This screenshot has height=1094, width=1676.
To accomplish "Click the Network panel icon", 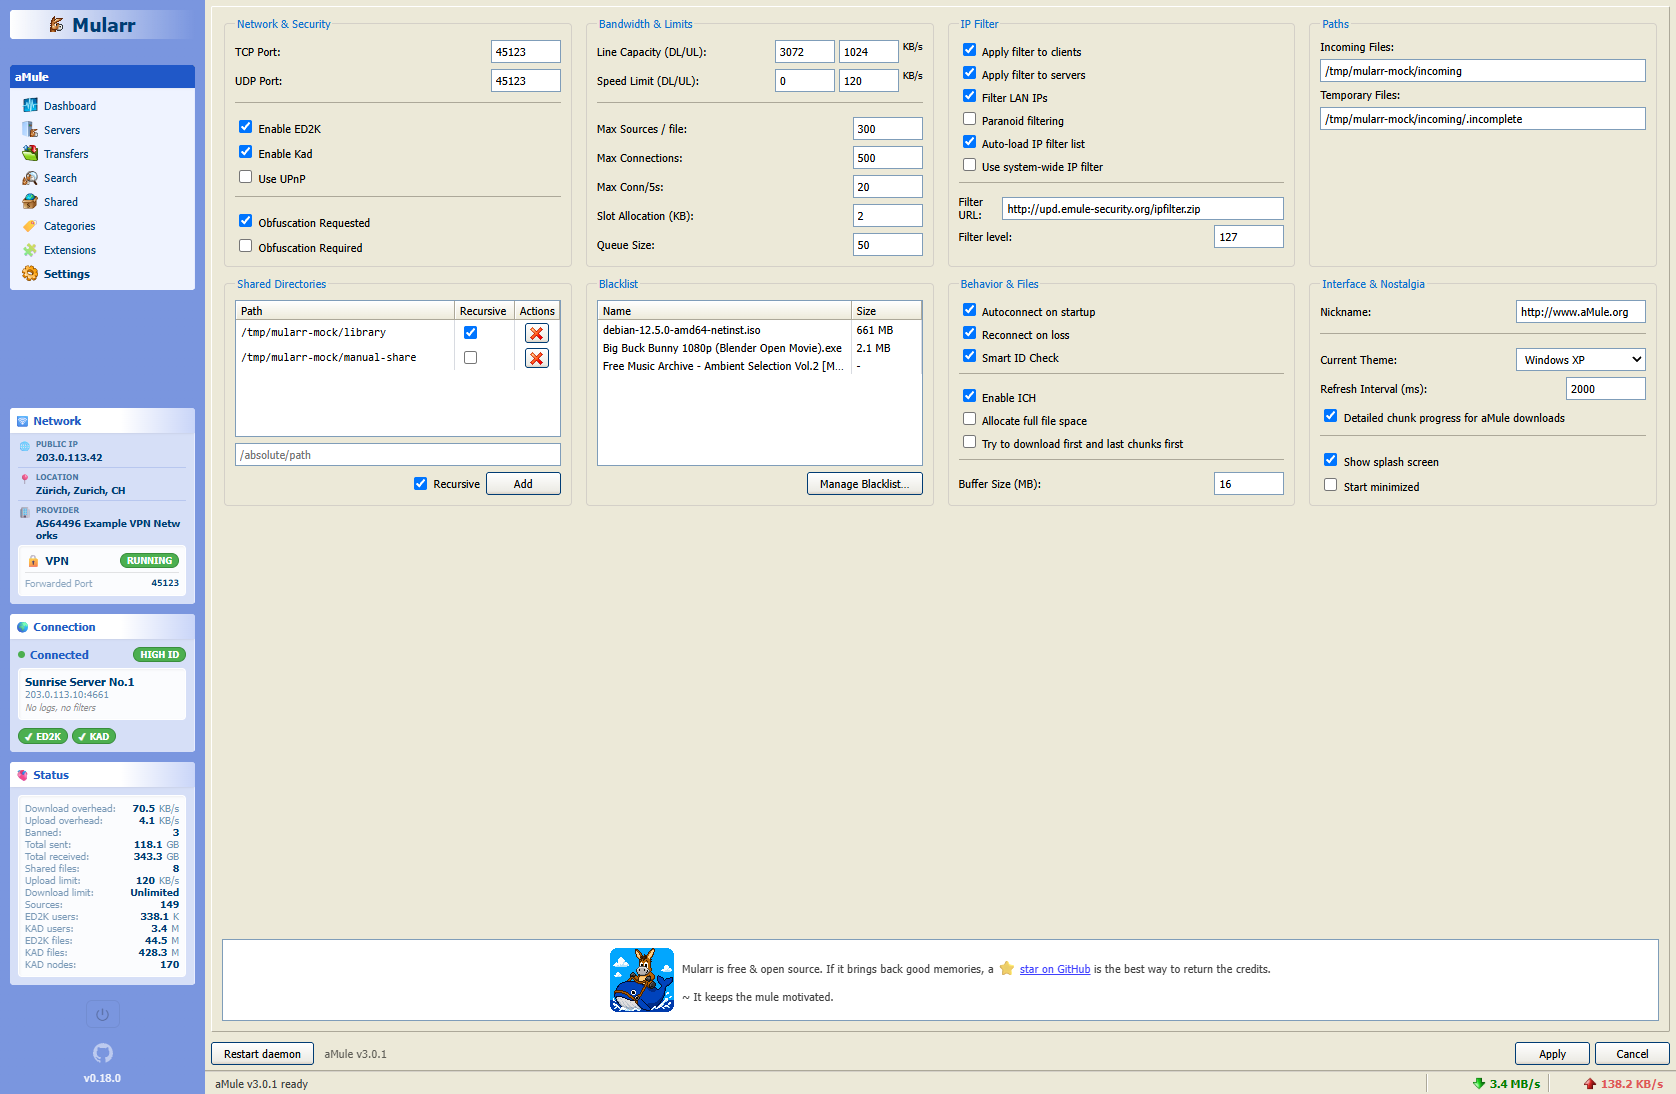I will click(23, 421).
